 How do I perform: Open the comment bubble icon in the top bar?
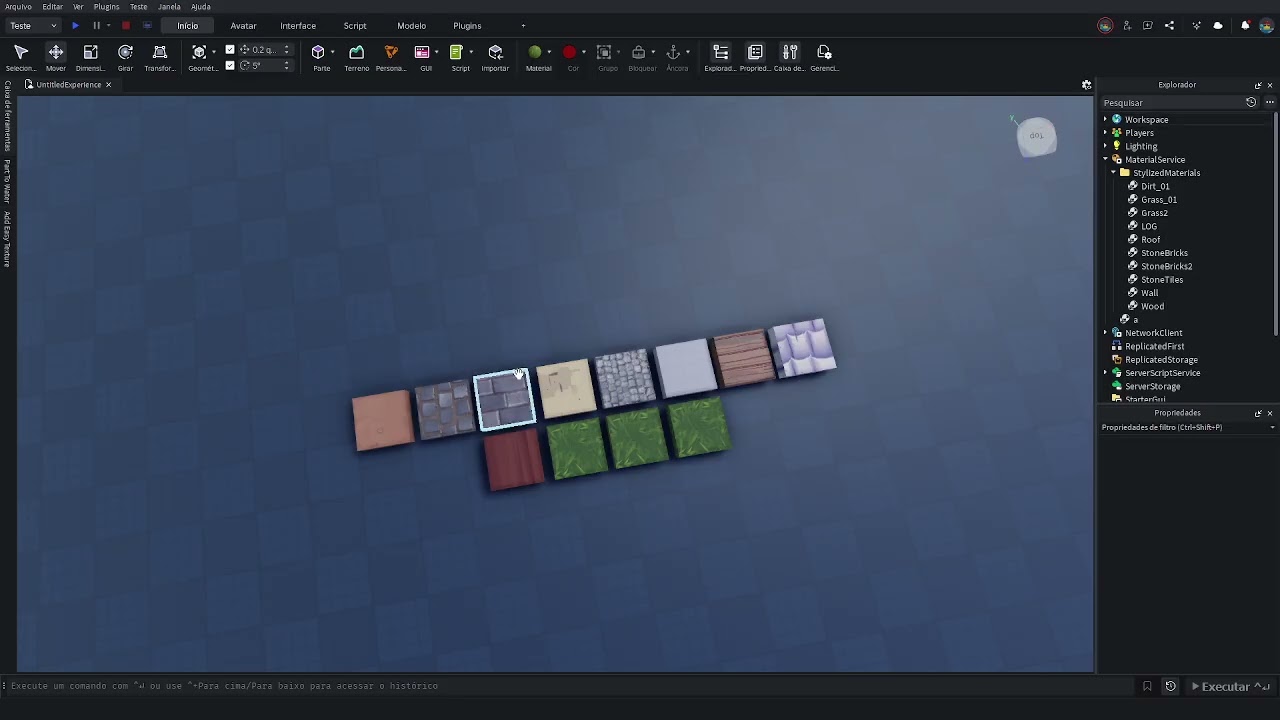[1148, 25]
